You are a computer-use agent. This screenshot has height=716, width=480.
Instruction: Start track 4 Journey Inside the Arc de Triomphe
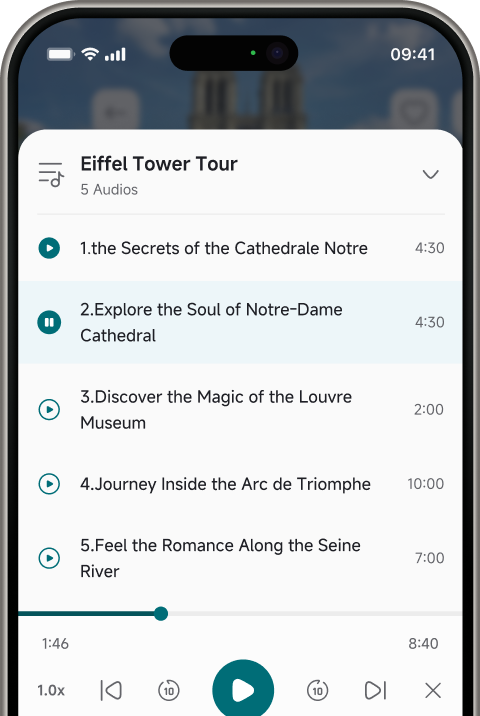[49, 484]
